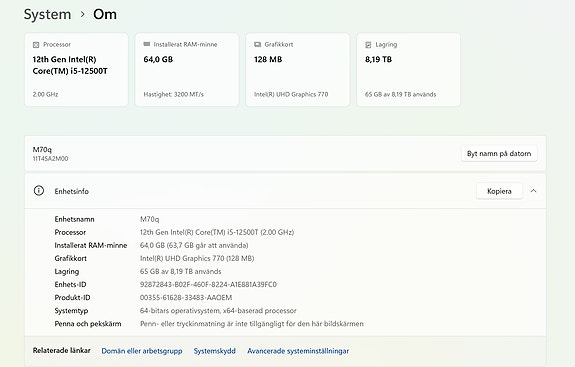The image size is (575, 367).
Task: Open Domän eller arbetsgrupp link
Action: coord(142,351)
